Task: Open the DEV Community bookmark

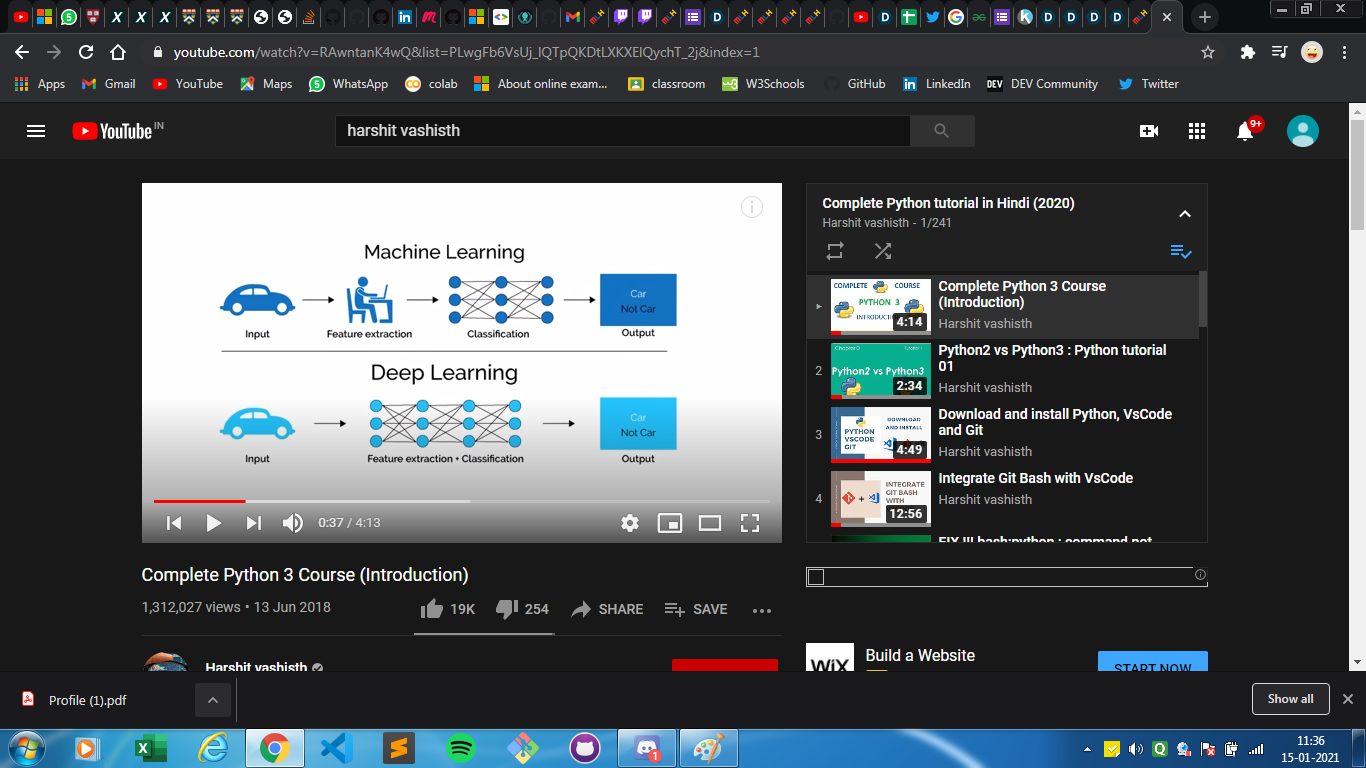Action: pos(1042,84)
